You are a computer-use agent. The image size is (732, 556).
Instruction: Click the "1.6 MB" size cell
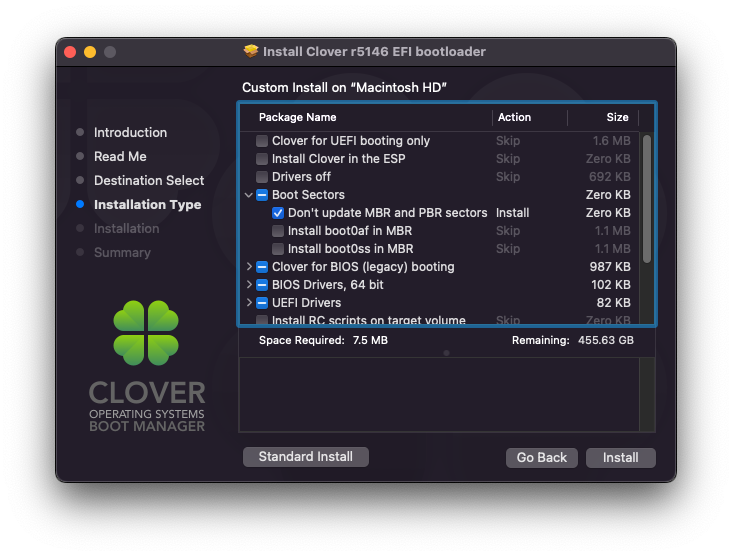612,141
